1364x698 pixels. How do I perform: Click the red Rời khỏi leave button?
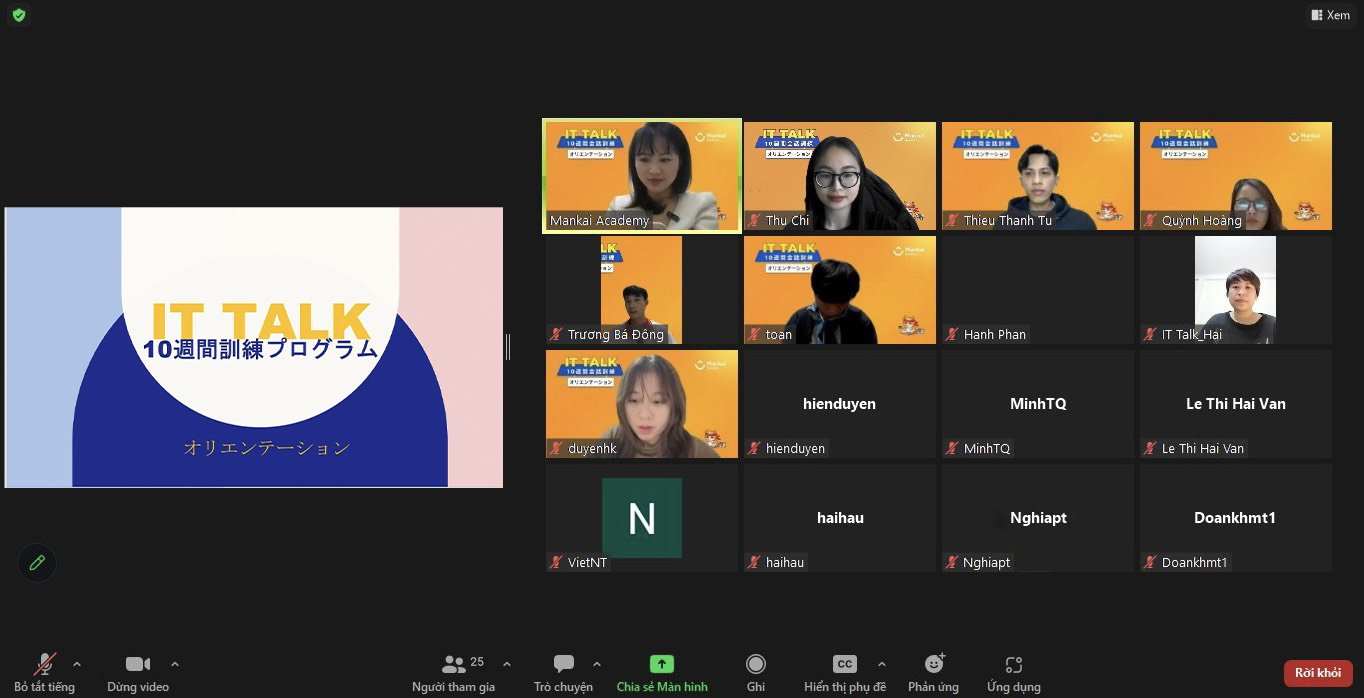click(x=1318, y=673)
